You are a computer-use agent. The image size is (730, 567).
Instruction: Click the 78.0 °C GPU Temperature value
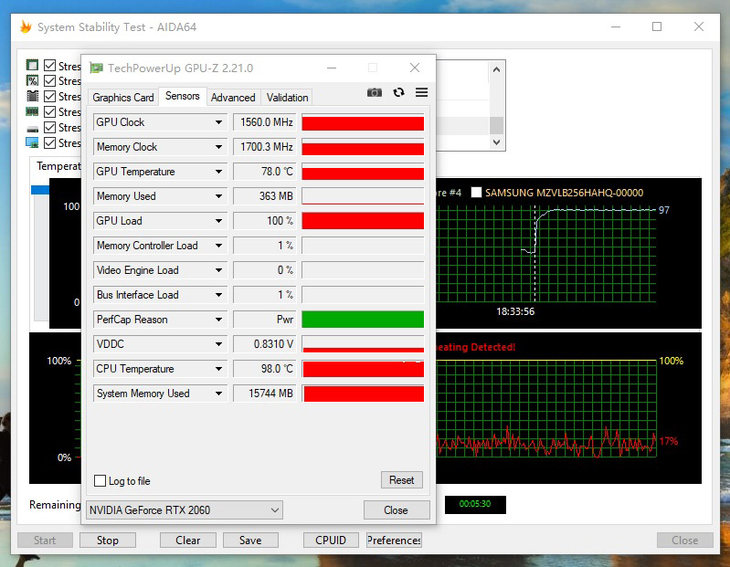[264, 171]
